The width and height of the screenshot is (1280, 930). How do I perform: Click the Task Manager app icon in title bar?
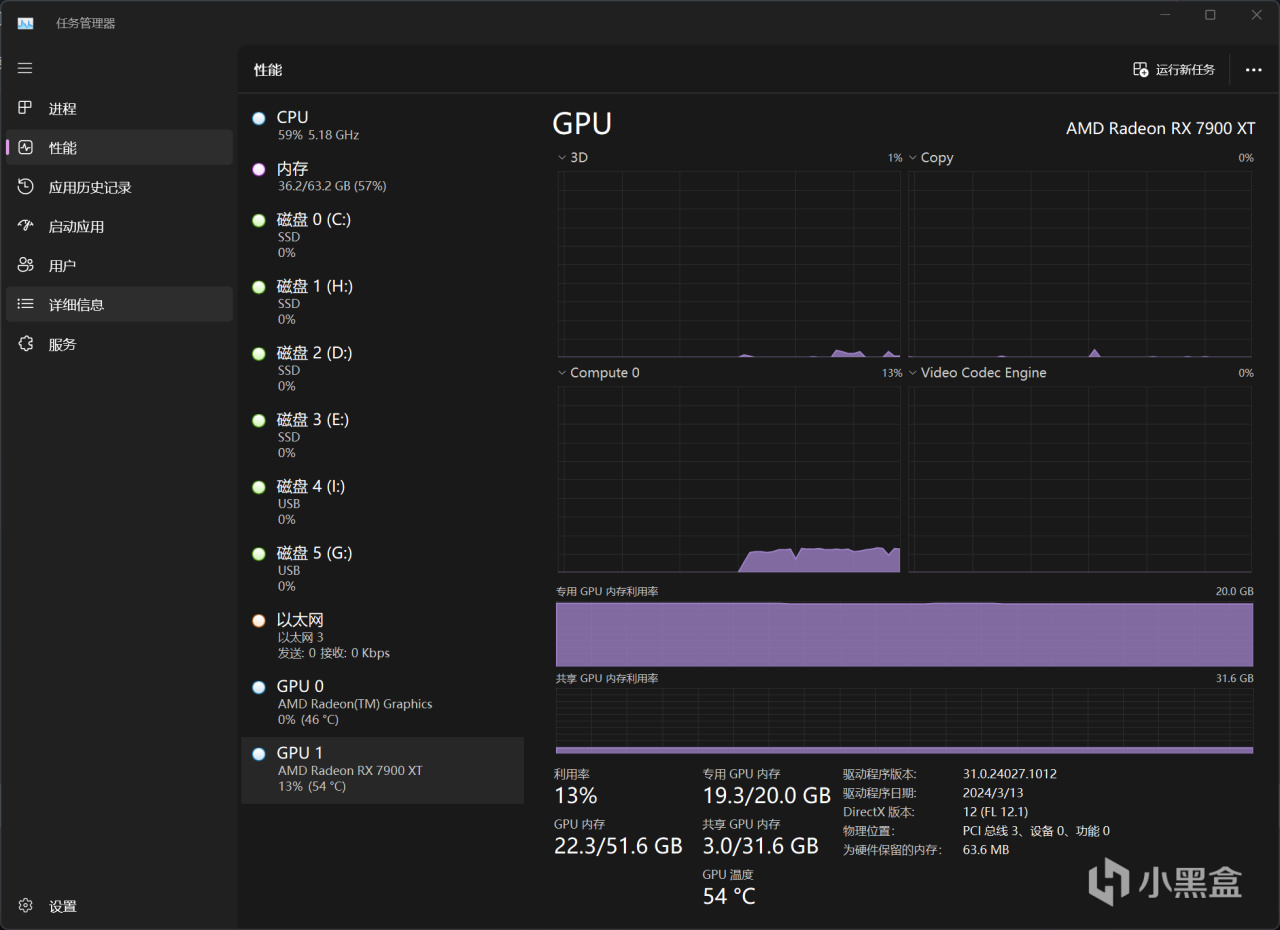[25, 23]
